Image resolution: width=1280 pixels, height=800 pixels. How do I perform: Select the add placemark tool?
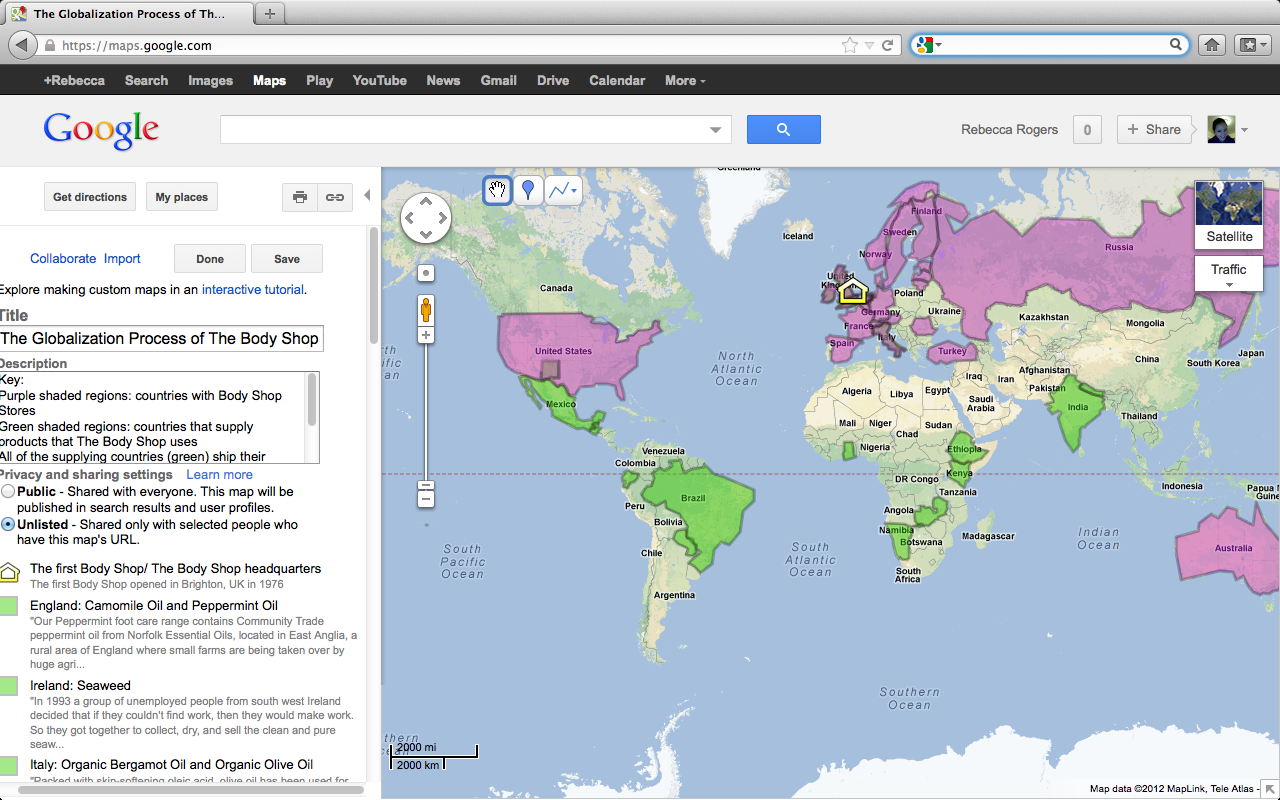(x=528, y=190)
